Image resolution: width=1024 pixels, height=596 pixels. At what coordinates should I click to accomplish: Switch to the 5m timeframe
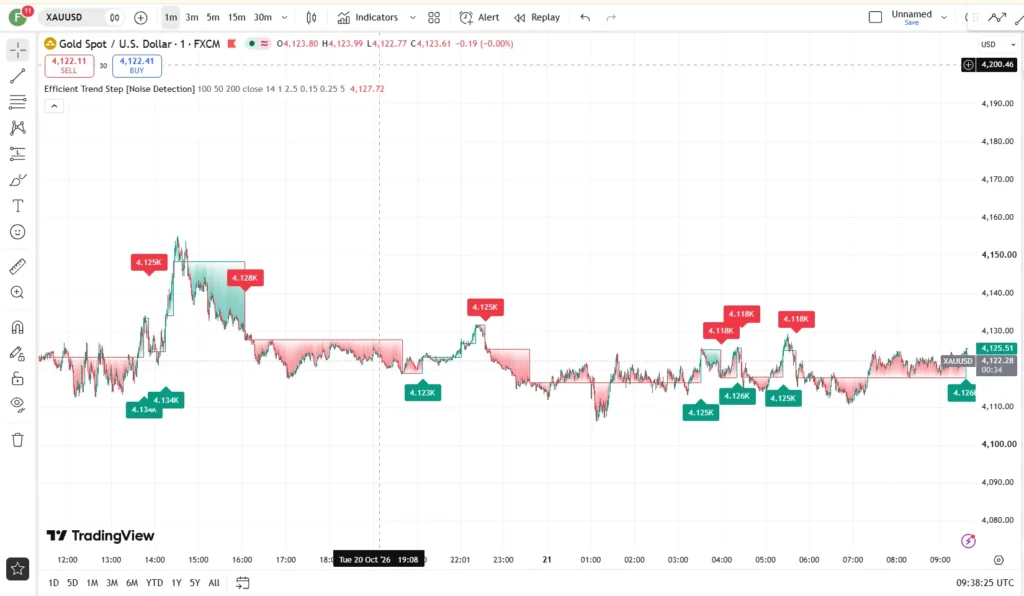point(213,18)
